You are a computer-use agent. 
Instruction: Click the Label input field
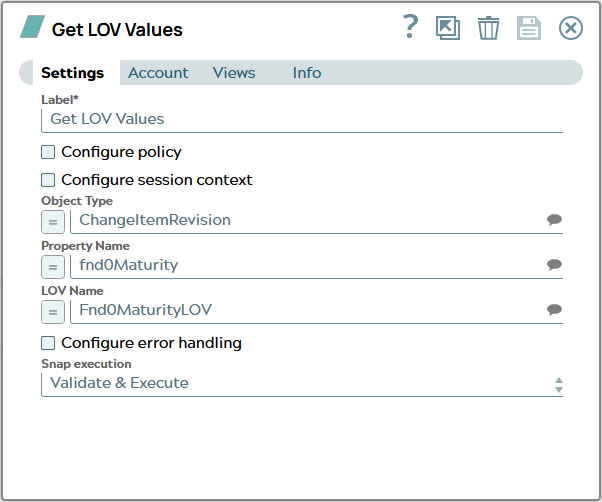302,120
